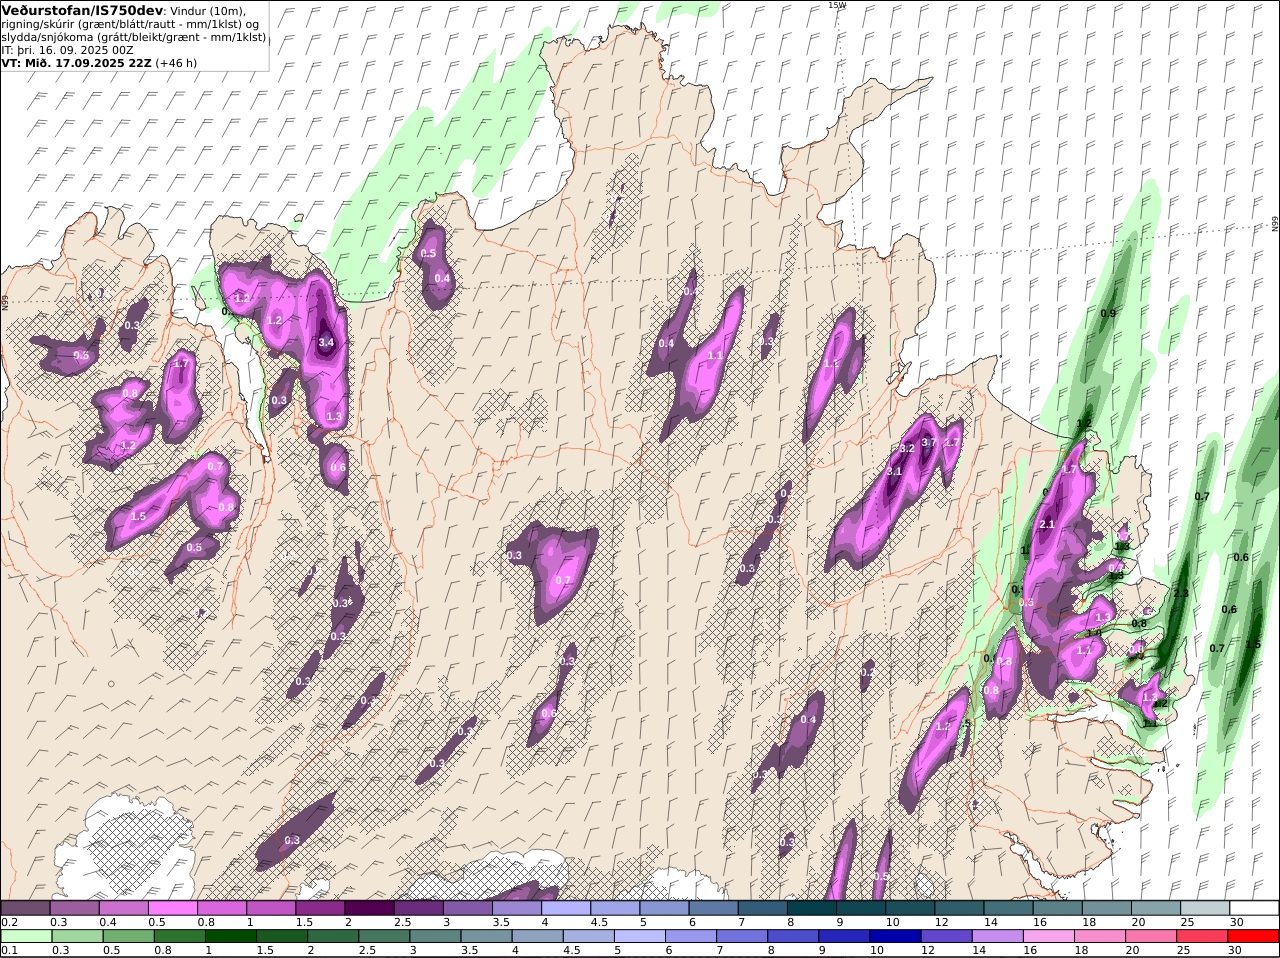
Task: Click the lilac rain swatch between 14 and 16
Action: coord(998,936)
